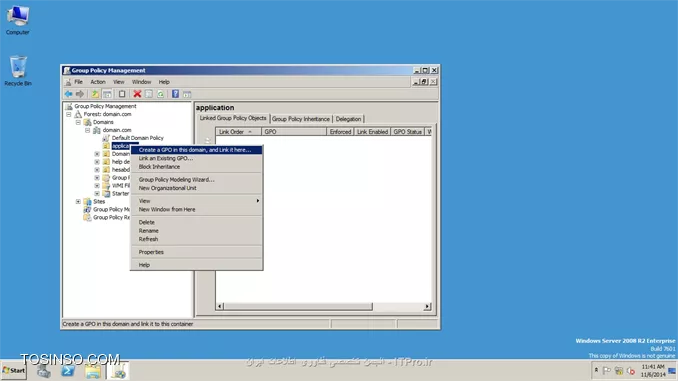
Task: Switch to Group Policy Inheritance tab
Action: click(x=301, y=119)
